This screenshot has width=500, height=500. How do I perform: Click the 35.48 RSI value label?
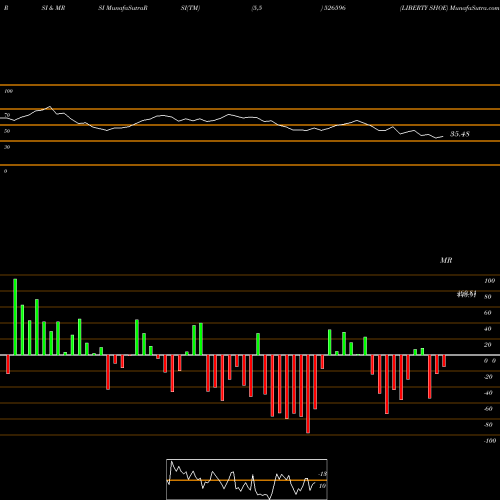coord(460,134)
